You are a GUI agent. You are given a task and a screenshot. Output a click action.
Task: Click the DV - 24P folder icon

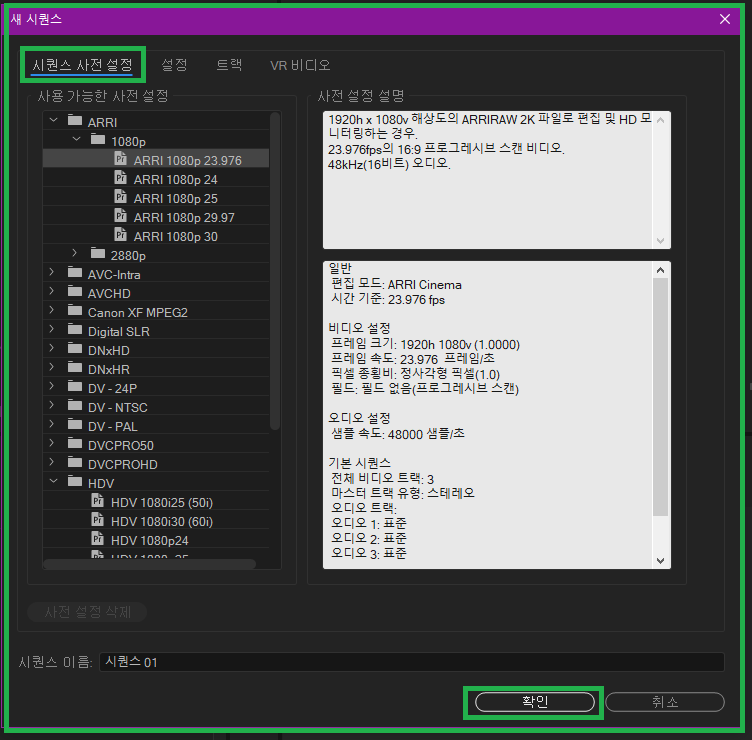tap(75, 386)
